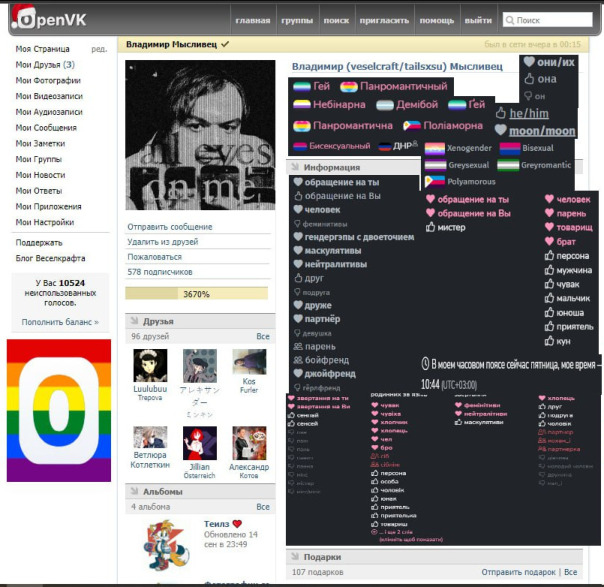The image size is (604, 587).
Task: Open Мои Ответы
Action: (39, 191)
